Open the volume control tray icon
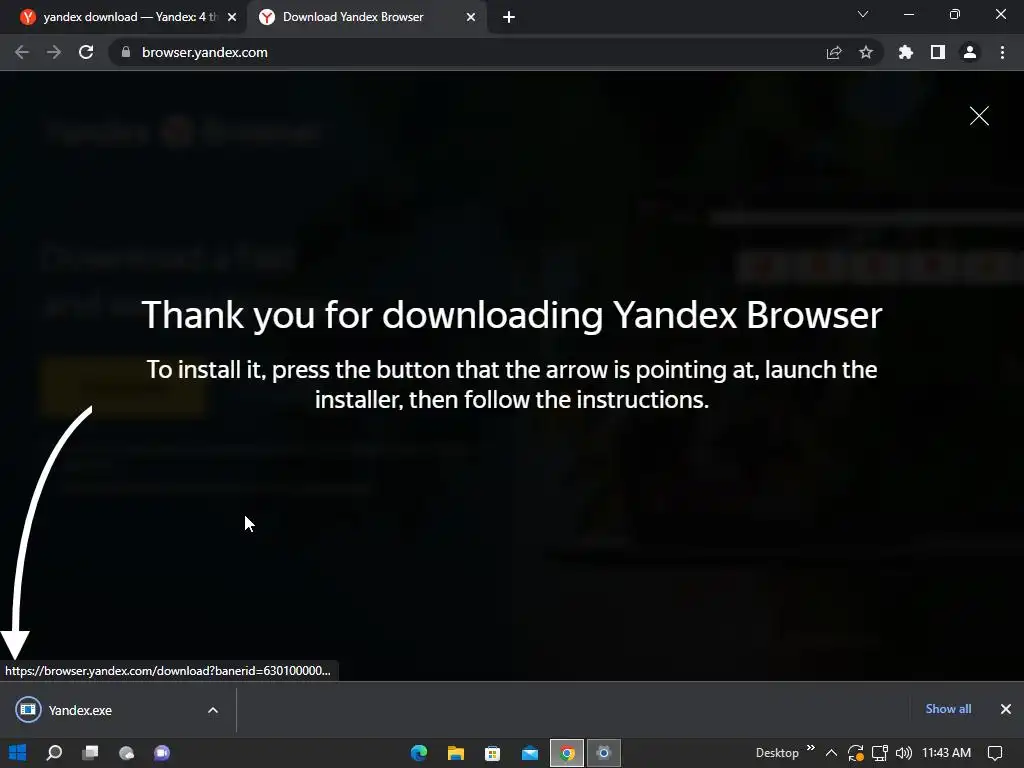The width and height of the screenshot is (1024, 768). [904, 753]
